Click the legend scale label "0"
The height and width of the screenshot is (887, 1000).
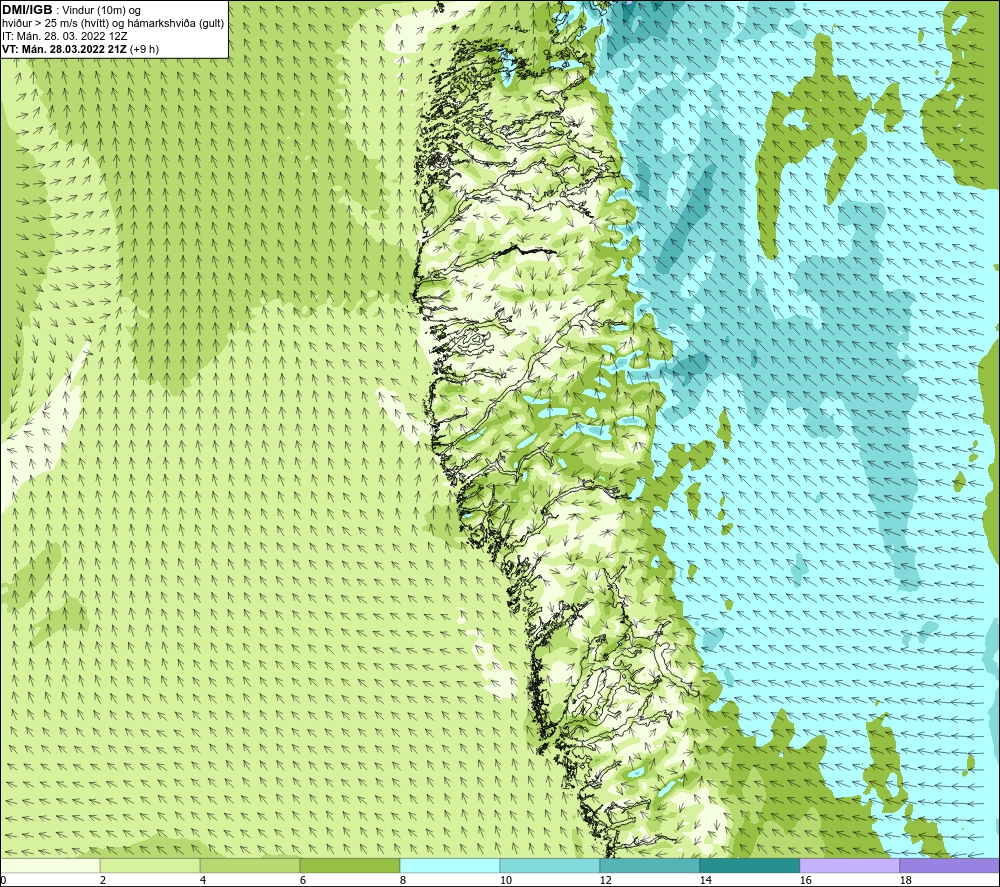(x=3, y=880)
